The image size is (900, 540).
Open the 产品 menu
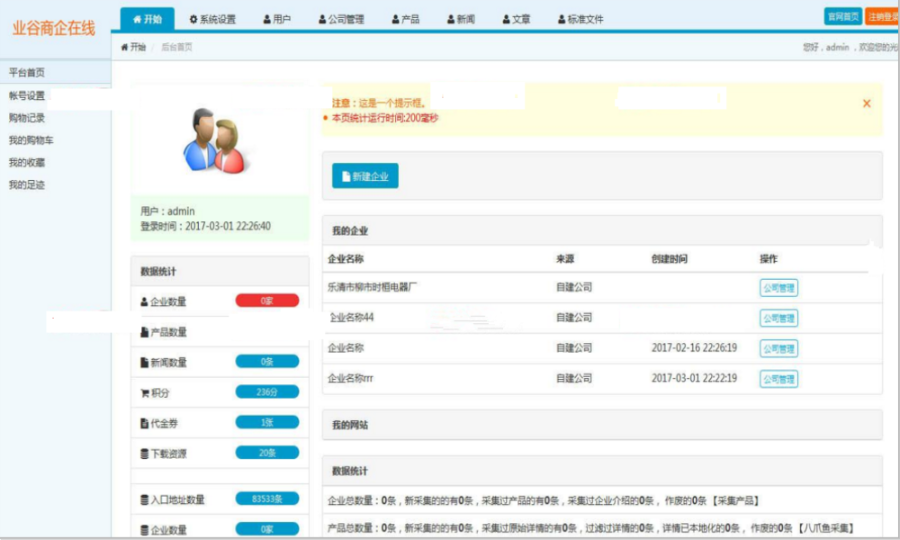[405, 19]
